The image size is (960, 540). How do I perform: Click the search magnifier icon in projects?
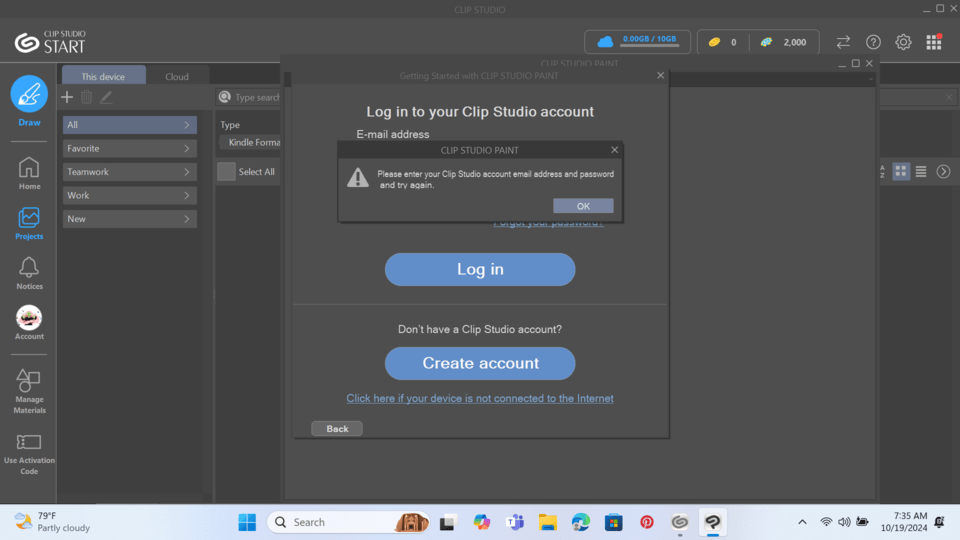pos(225,97)
